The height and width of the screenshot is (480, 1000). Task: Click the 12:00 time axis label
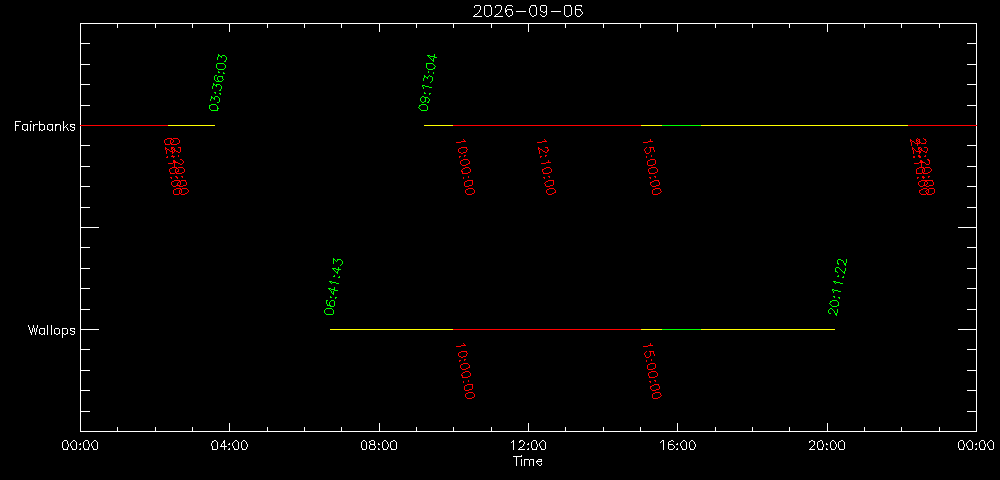(x=528, y=446)
